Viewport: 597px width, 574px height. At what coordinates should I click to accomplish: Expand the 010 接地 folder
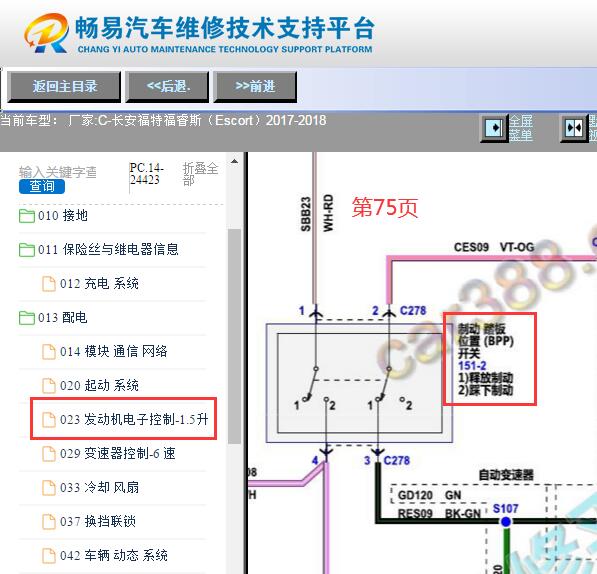62,216
